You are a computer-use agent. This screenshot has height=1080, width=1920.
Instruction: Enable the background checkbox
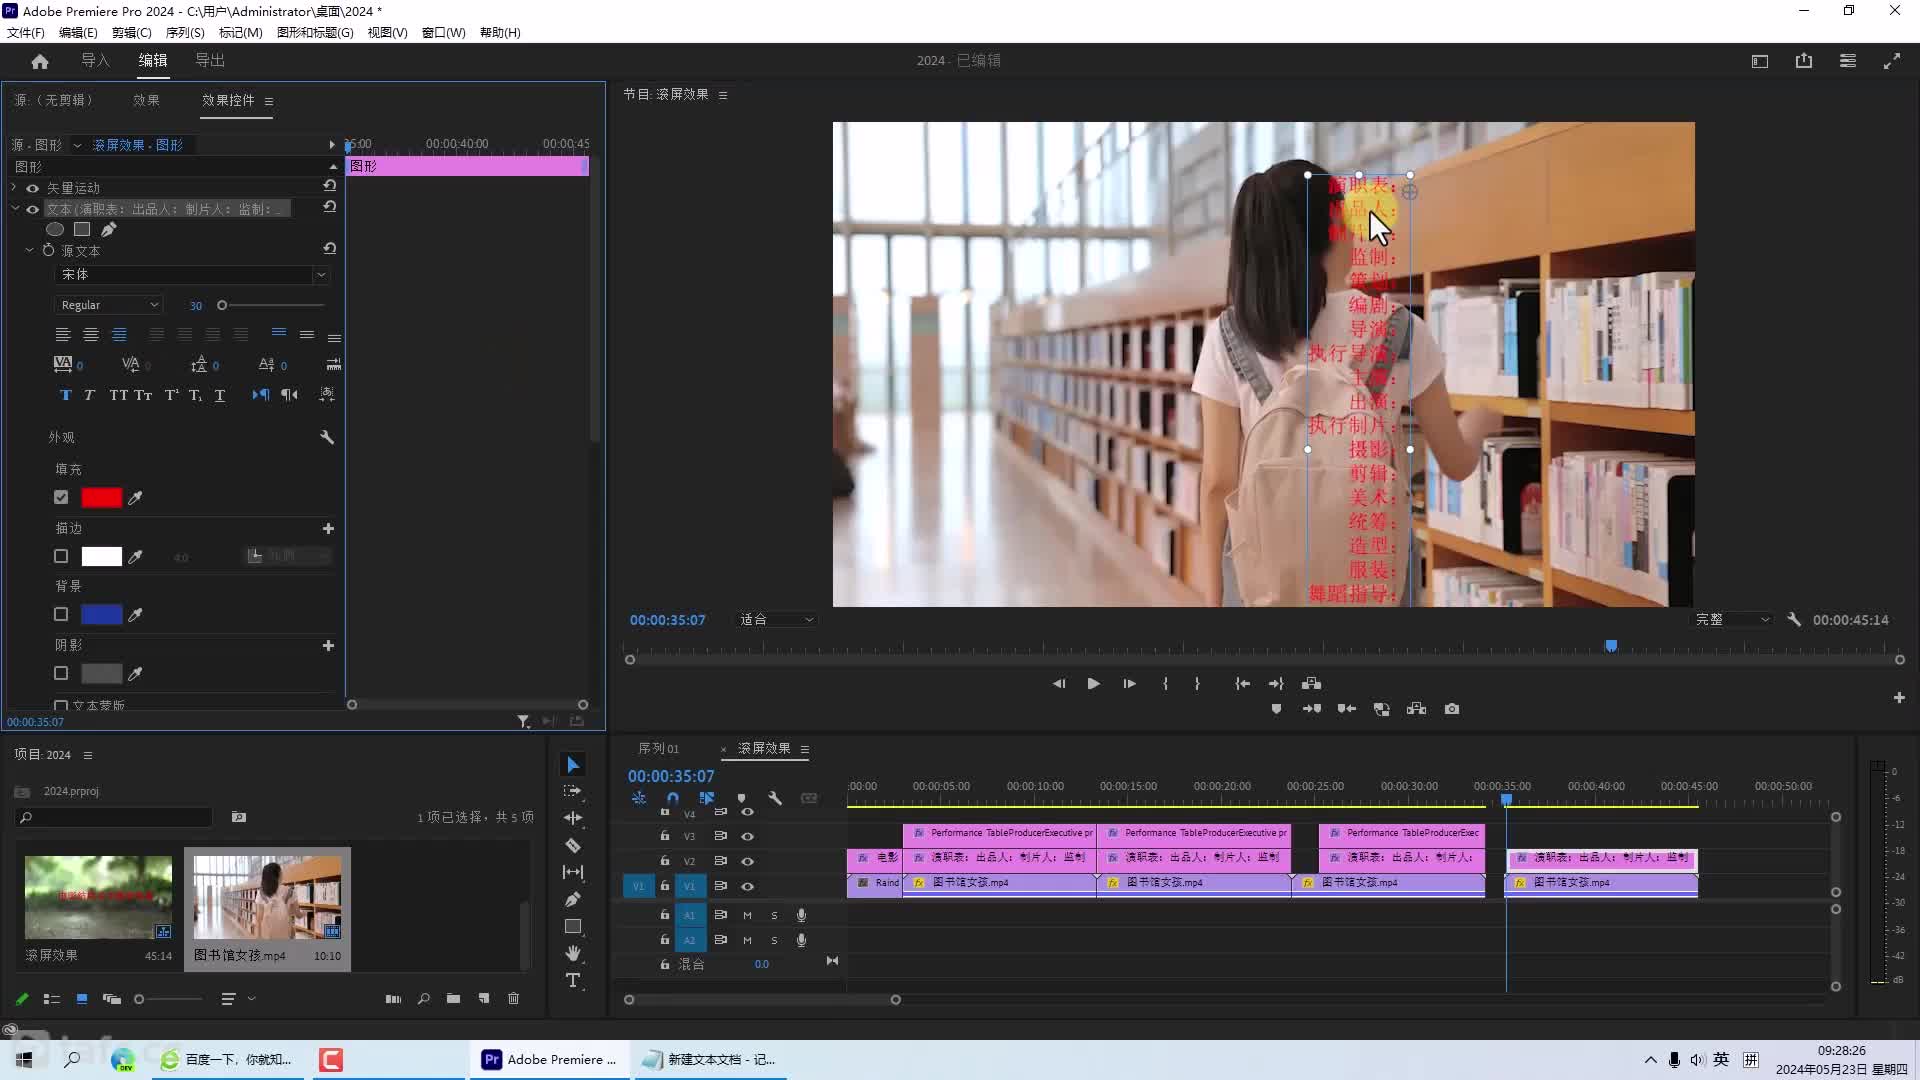pyautogui.click(x=61, y=614)
